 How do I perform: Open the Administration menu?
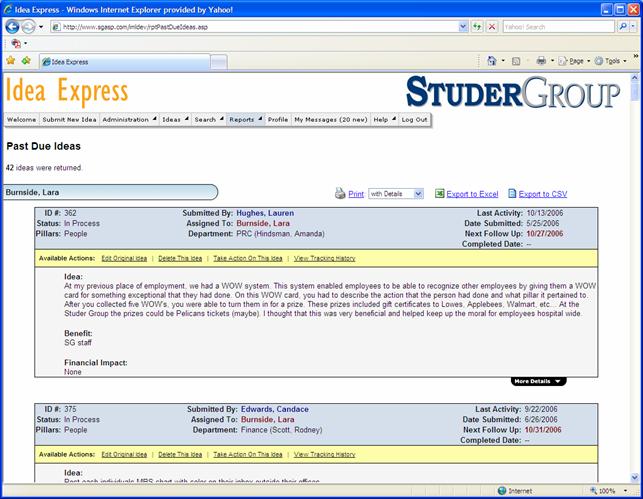129,119
